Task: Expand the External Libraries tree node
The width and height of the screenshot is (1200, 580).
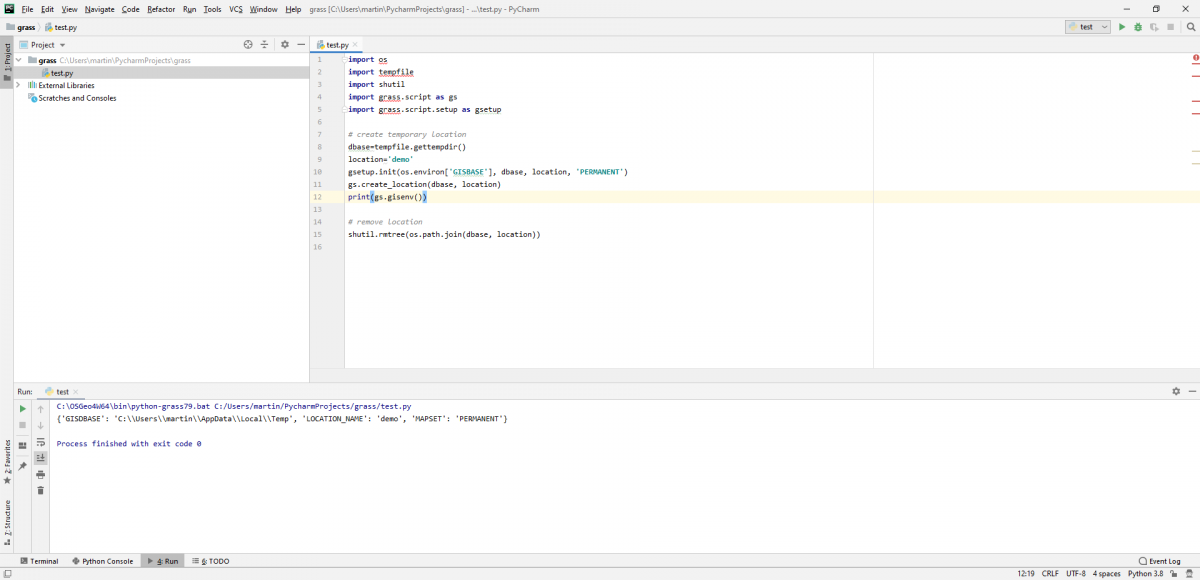Action: [x=19, y=86]
